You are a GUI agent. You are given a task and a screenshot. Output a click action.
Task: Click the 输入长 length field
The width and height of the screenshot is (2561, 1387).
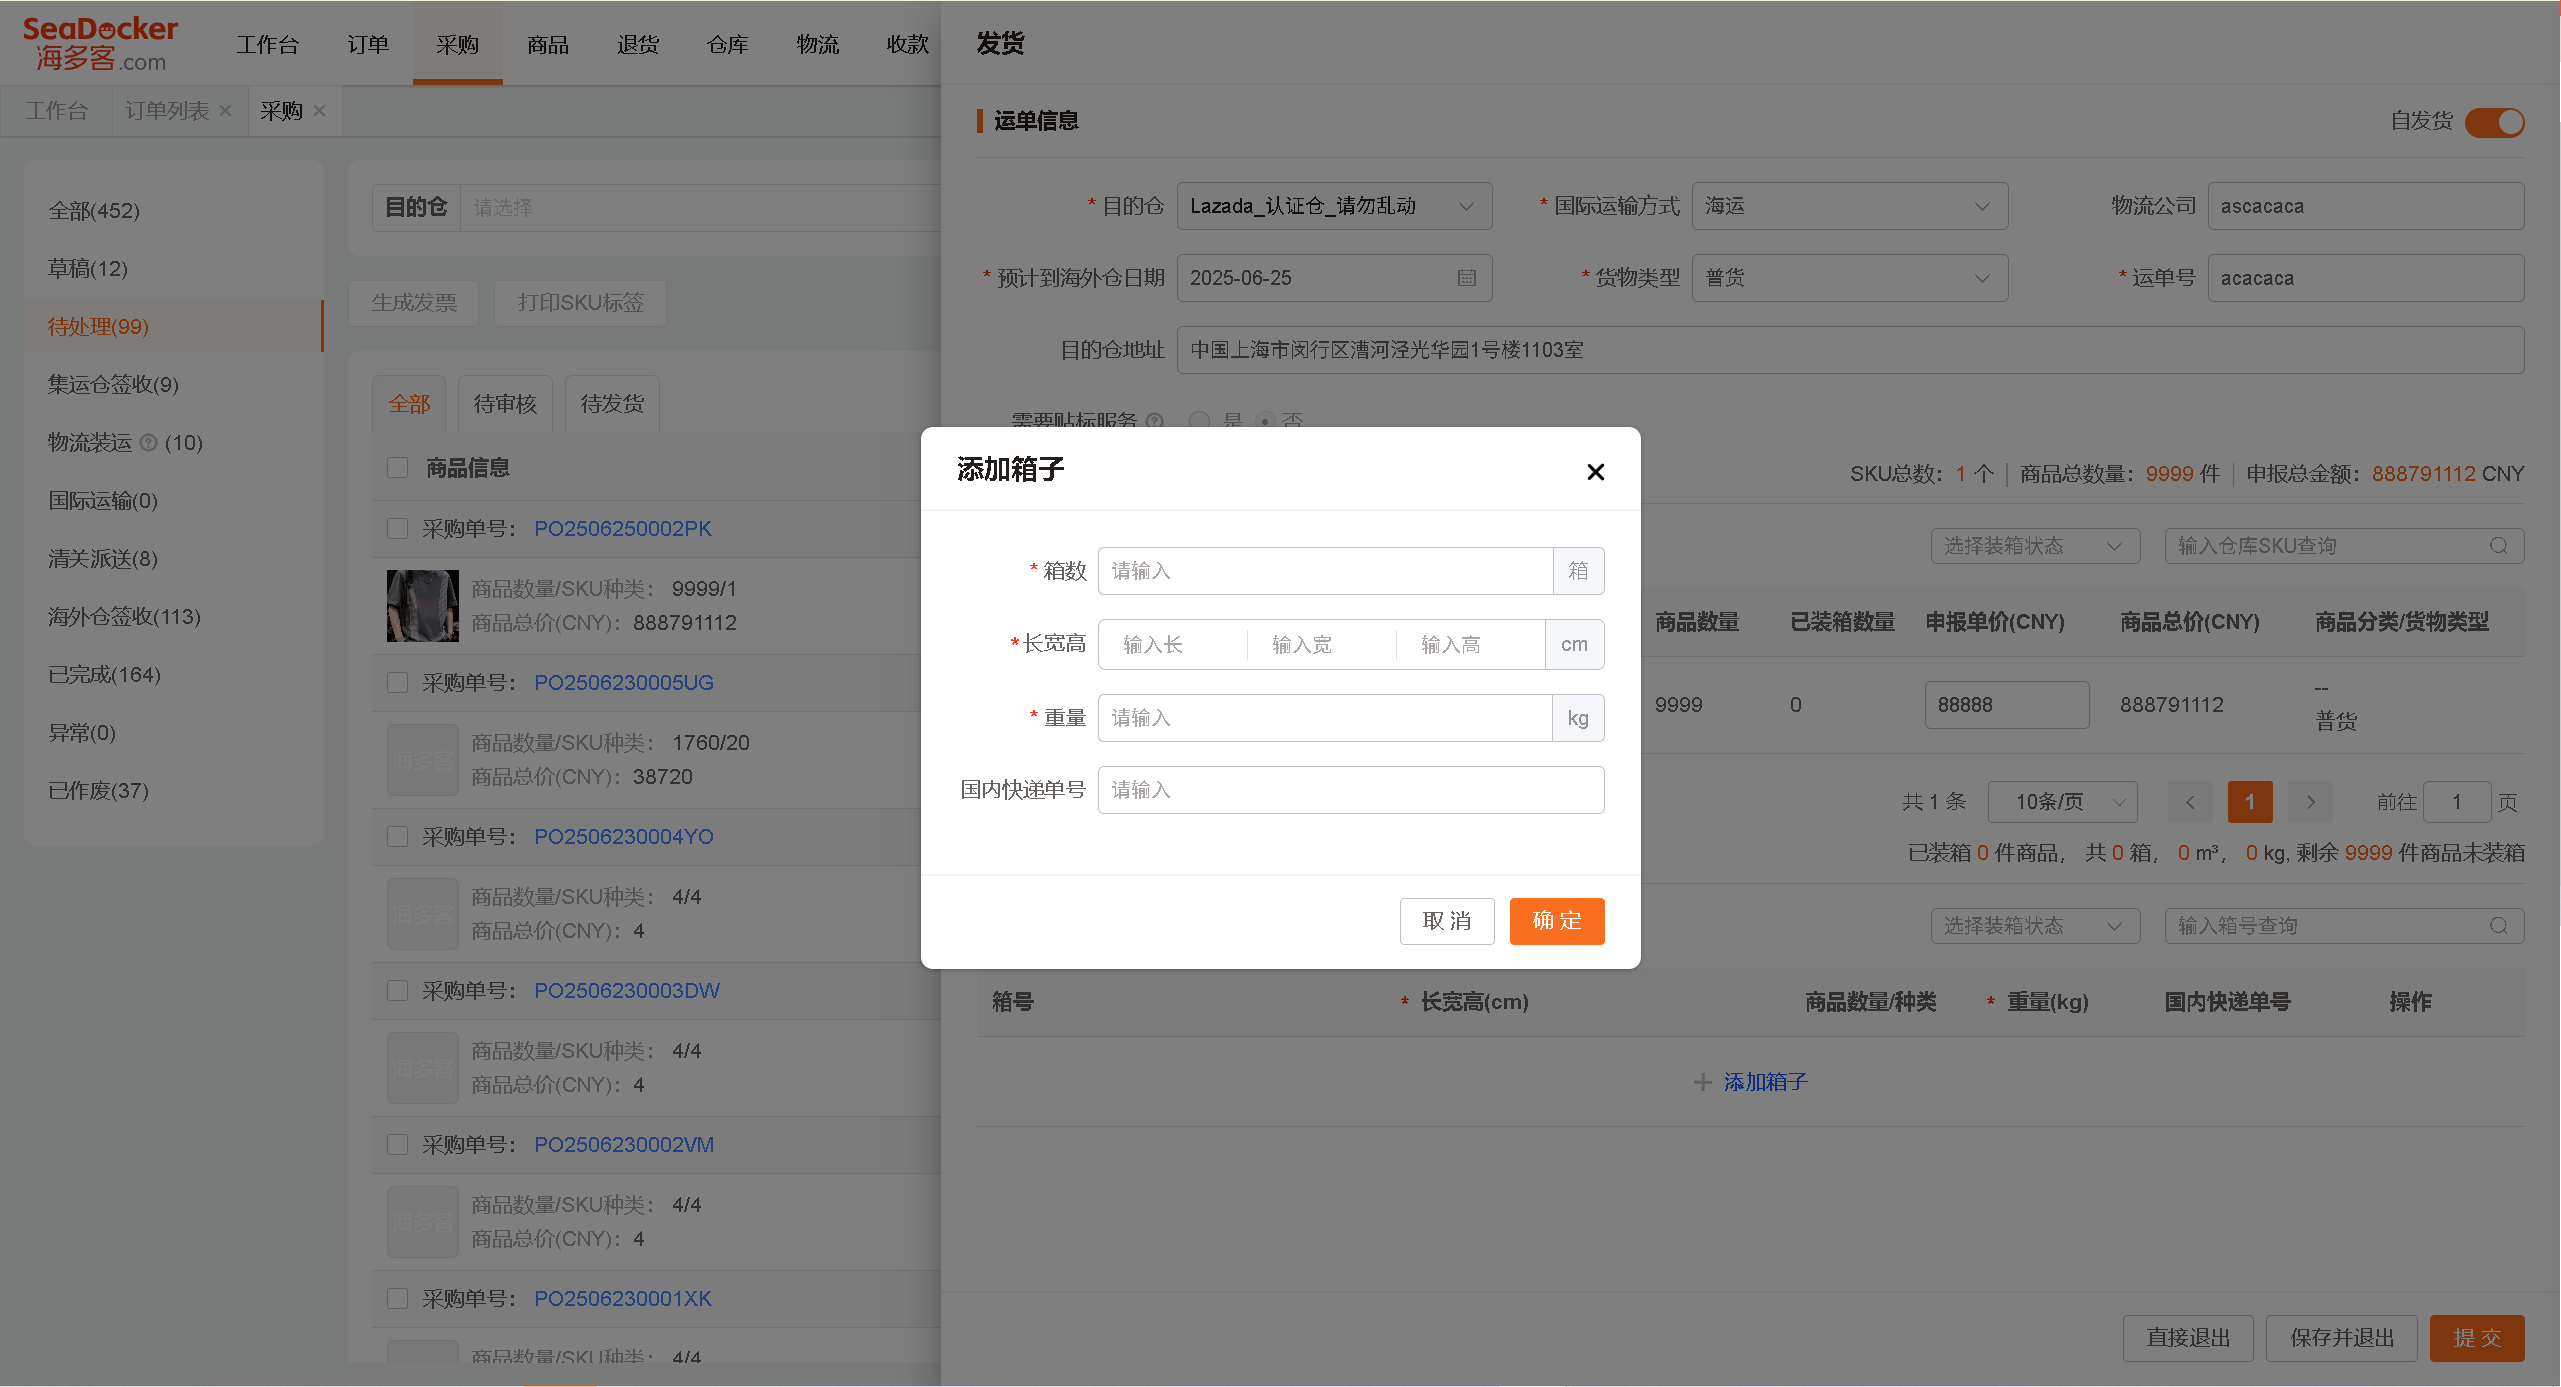(x=1172, y=645)
